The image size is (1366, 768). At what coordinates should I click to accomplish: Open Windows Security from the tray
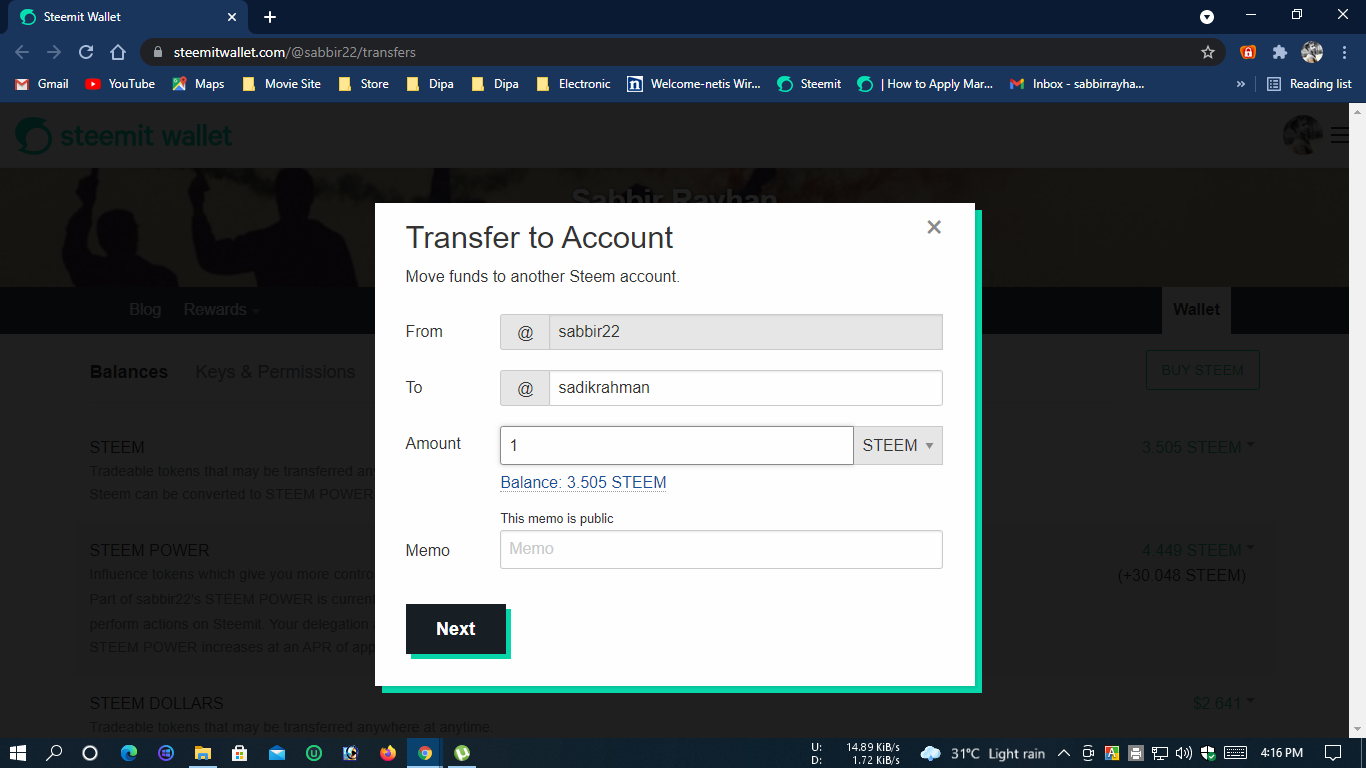(1208, 753)
